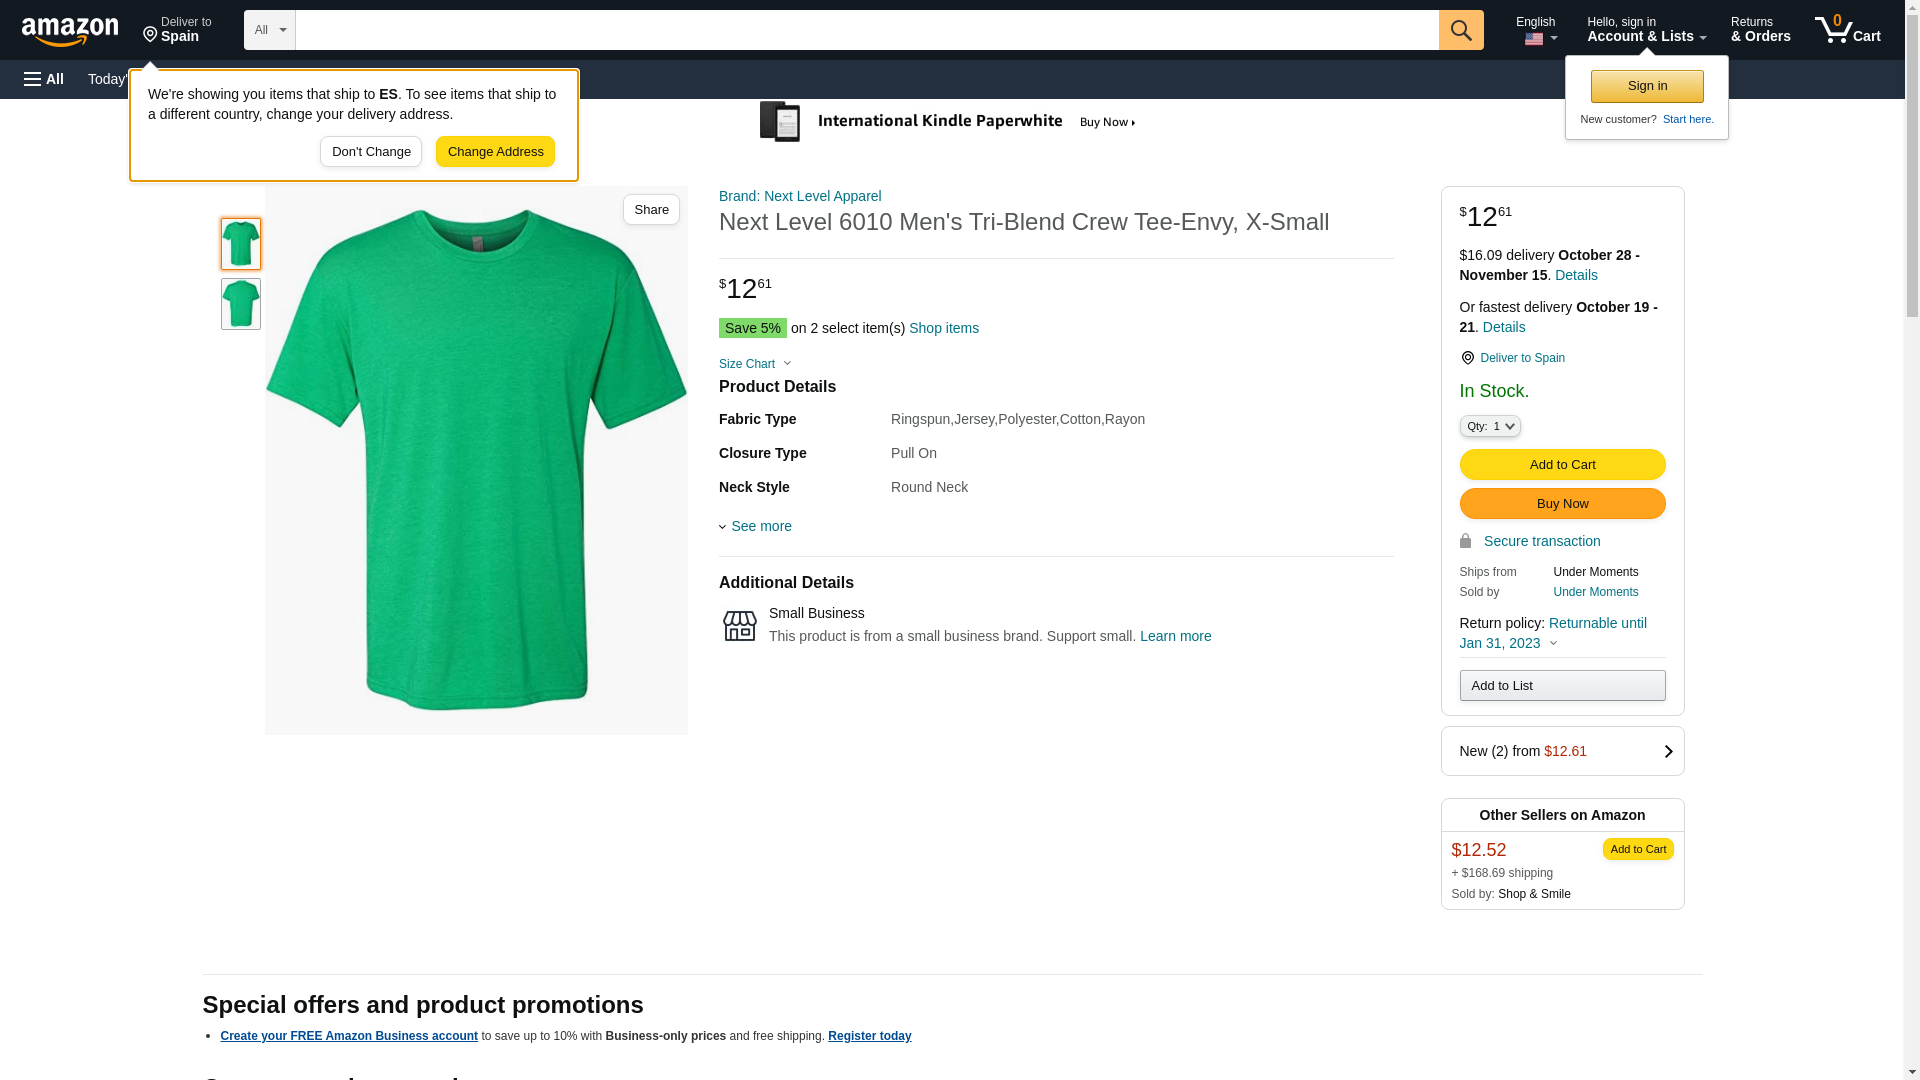
Task: Open the shopping cart icon
Action: point(1847,30)
